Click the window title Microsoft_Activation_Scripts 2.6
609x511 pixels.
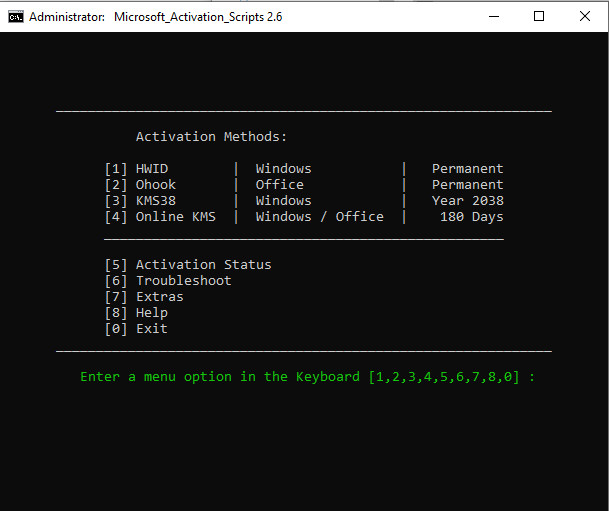198,17
